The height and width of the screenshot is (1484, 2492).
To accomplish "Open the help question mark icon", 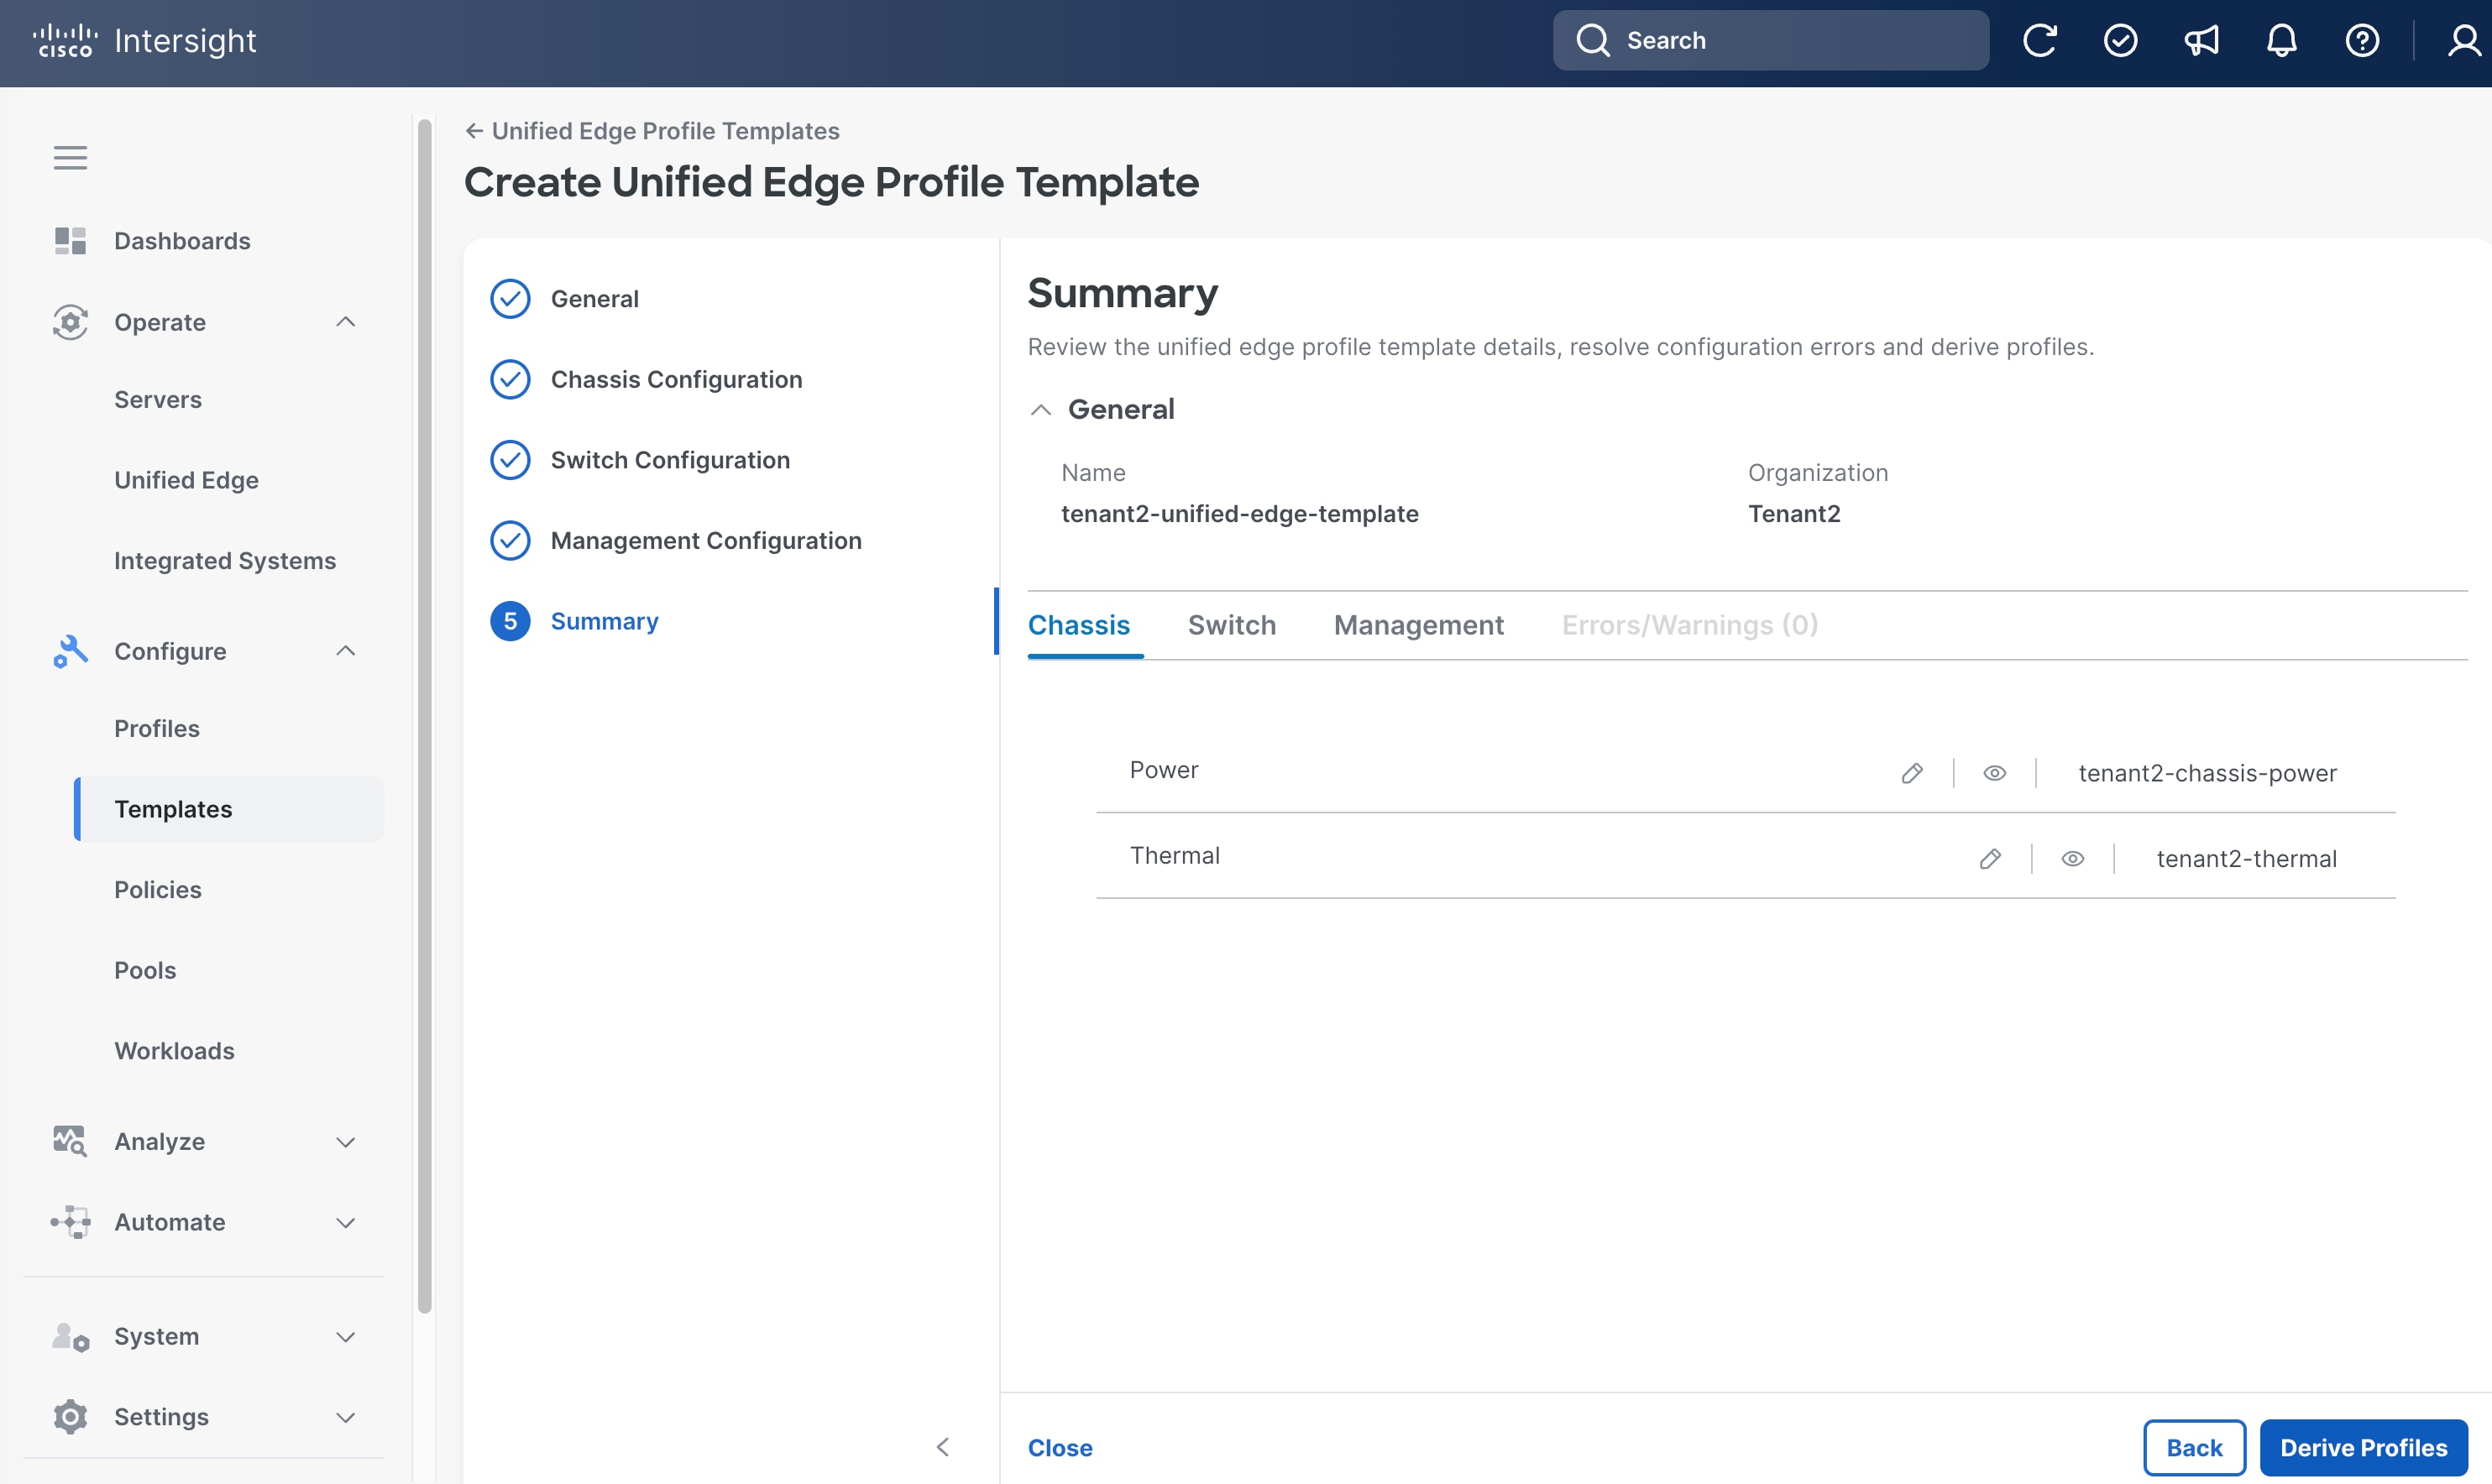I will click(x=2362, y=41).
